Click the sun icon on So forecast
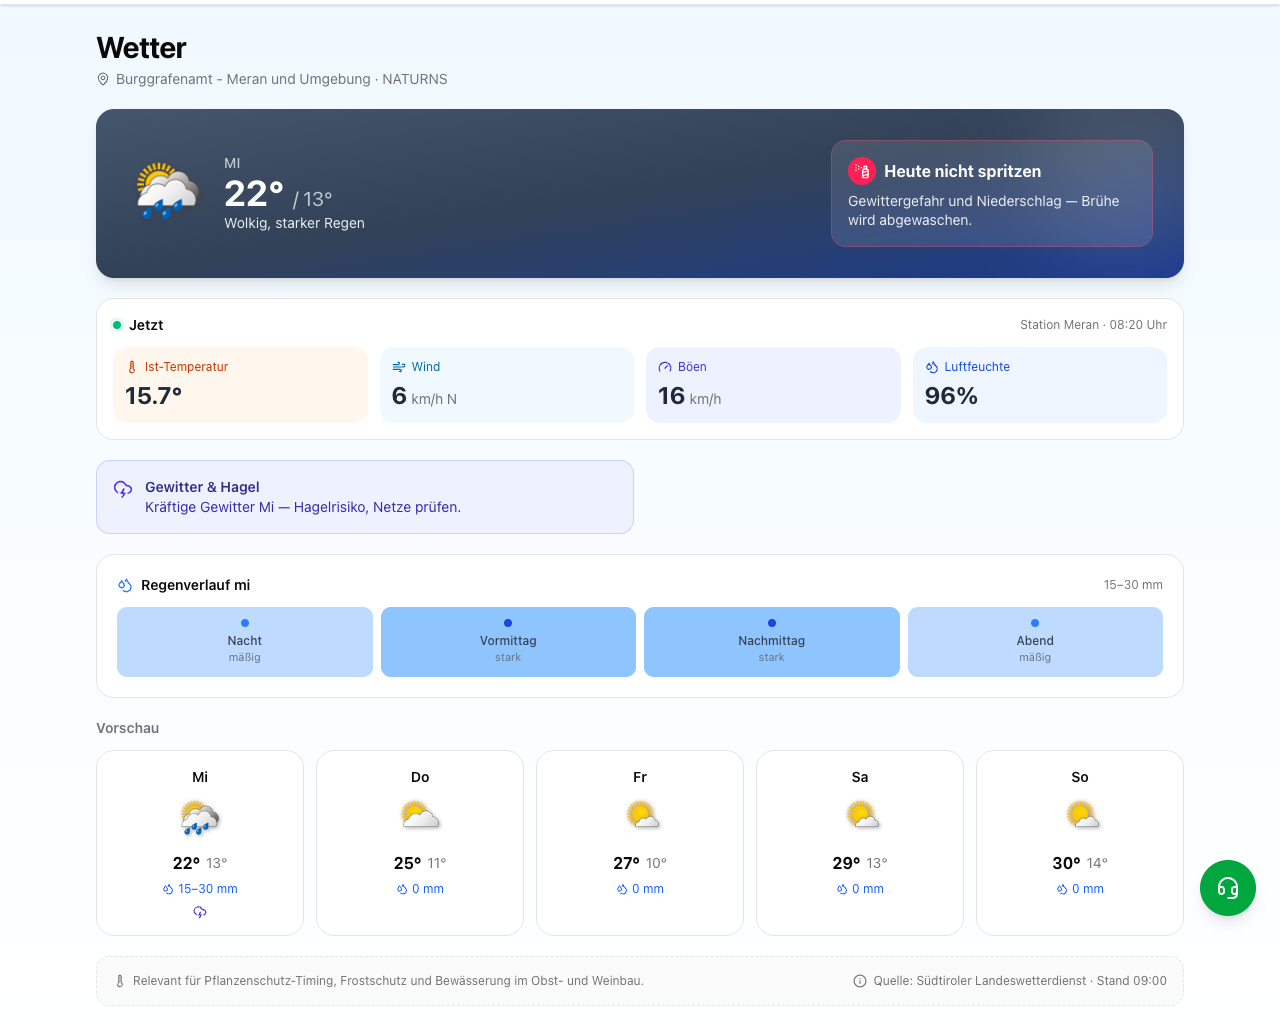1280x1030 pixels. [1082, 815]
